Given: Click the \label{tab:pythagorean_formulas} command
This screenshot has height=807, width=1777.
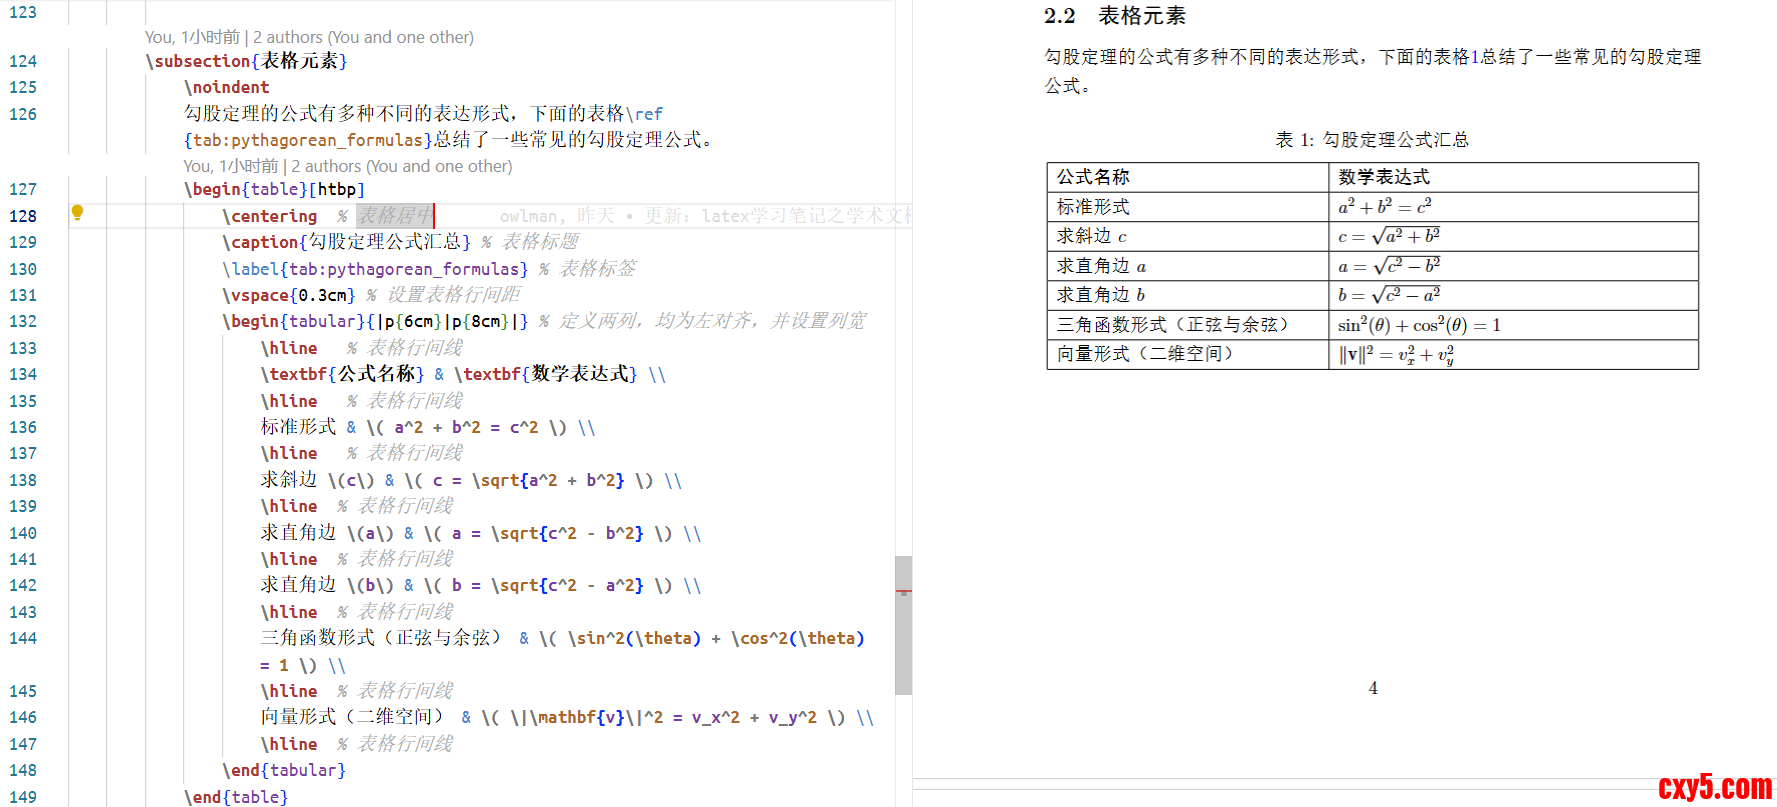Looking at the screenshot, I should point(375,269).
